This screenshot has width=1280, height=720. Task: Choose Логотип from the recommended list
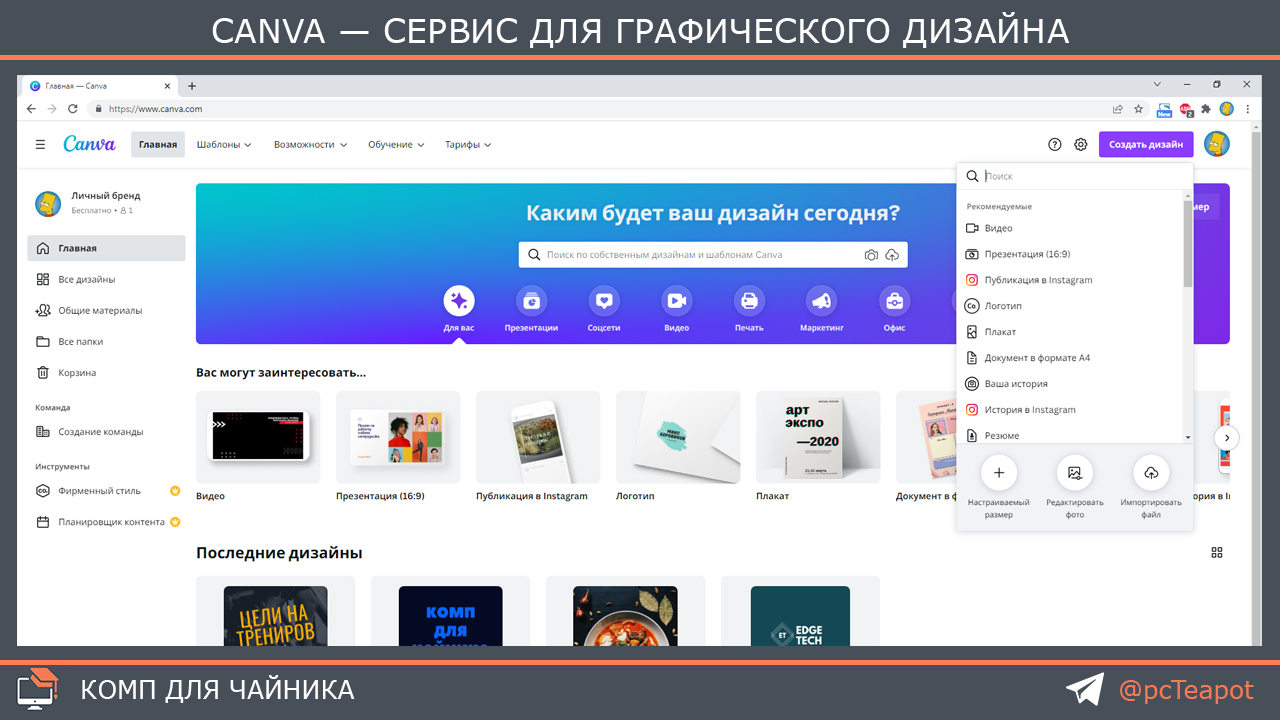[x=1070, y=306]
